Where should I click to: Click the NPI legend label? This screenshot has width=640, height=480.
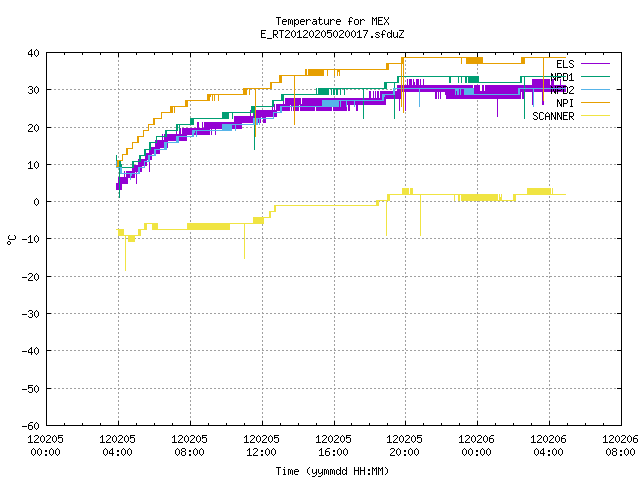coord(565,103)
